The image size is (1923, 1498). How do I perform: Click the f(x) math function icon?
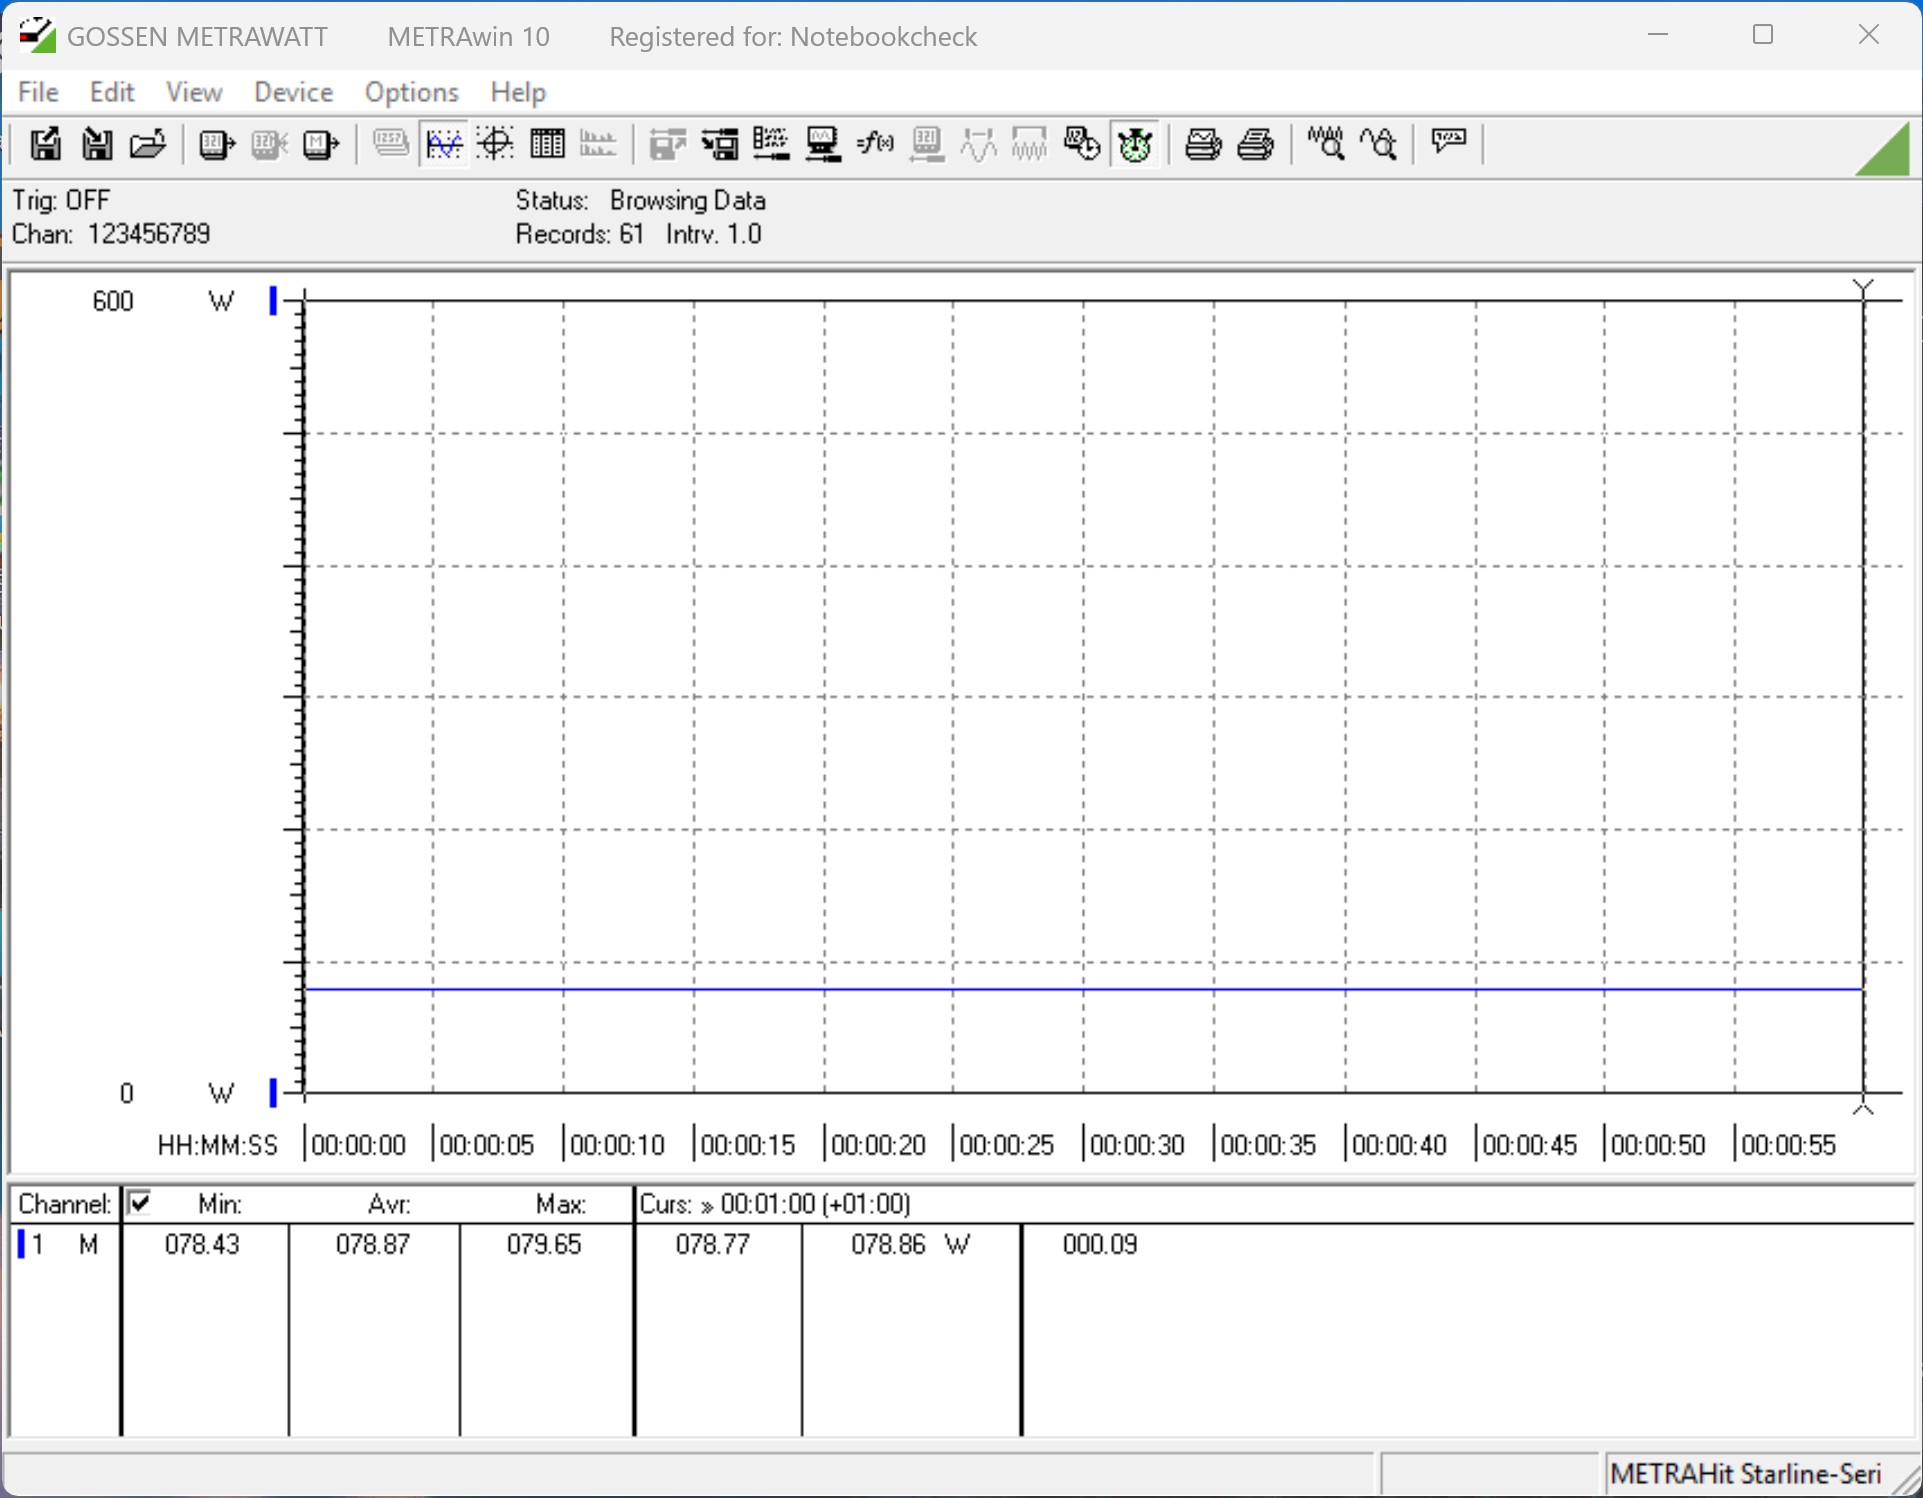(875, 145)
